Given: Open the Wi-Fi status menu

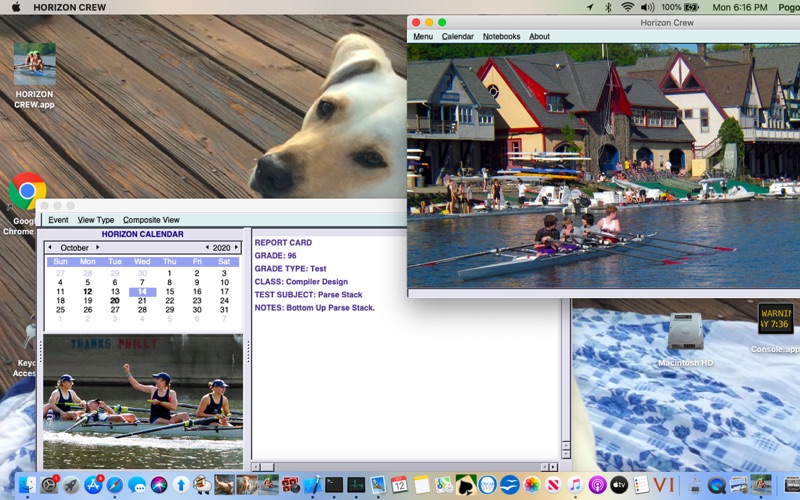Looking at the screenshot, I should pos(627,7).
